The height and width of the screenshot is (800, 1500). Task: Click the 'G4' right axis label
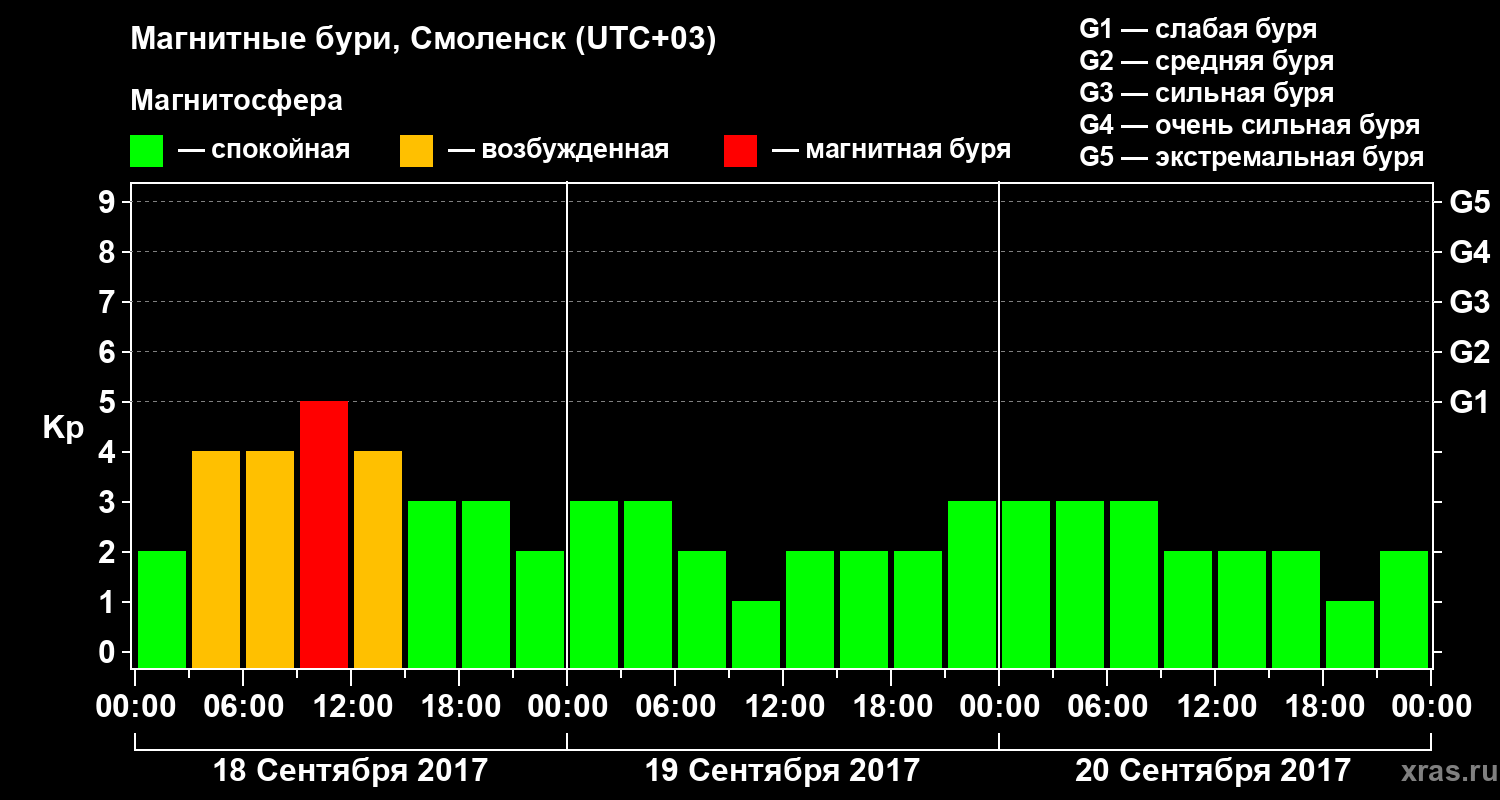click(1469, 252)
